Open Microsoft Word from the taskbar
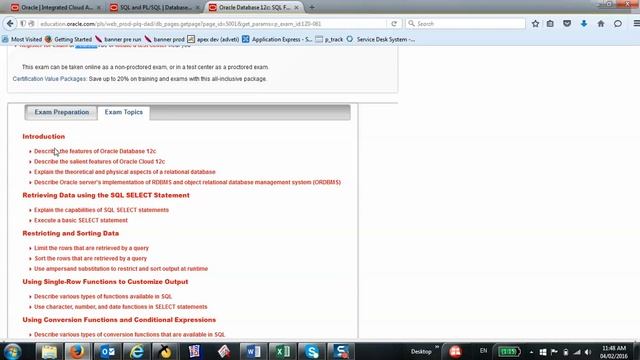This screenshot has height=360, width=640. point(253,351)
